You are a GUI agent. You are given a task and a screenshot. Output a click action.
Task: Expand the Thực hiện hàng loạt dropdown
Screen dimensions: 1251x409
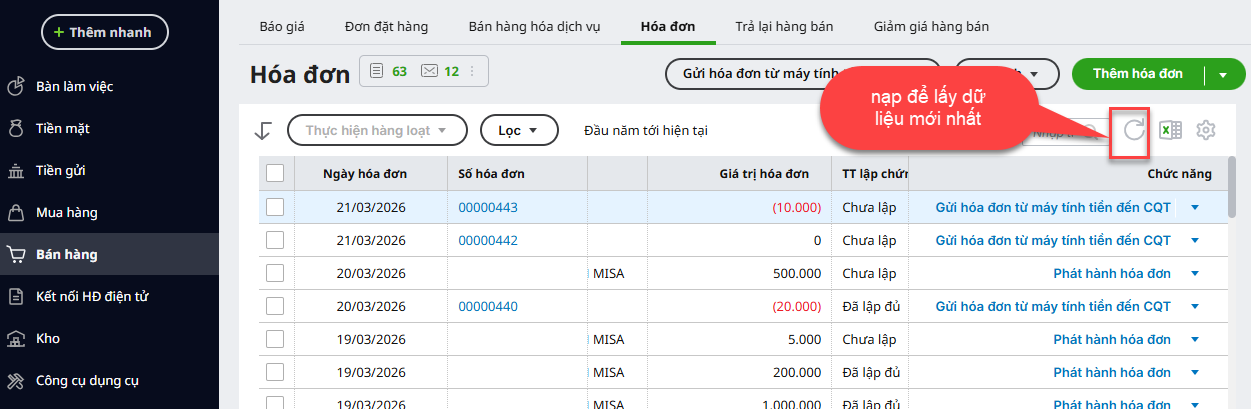click(377, 130)
